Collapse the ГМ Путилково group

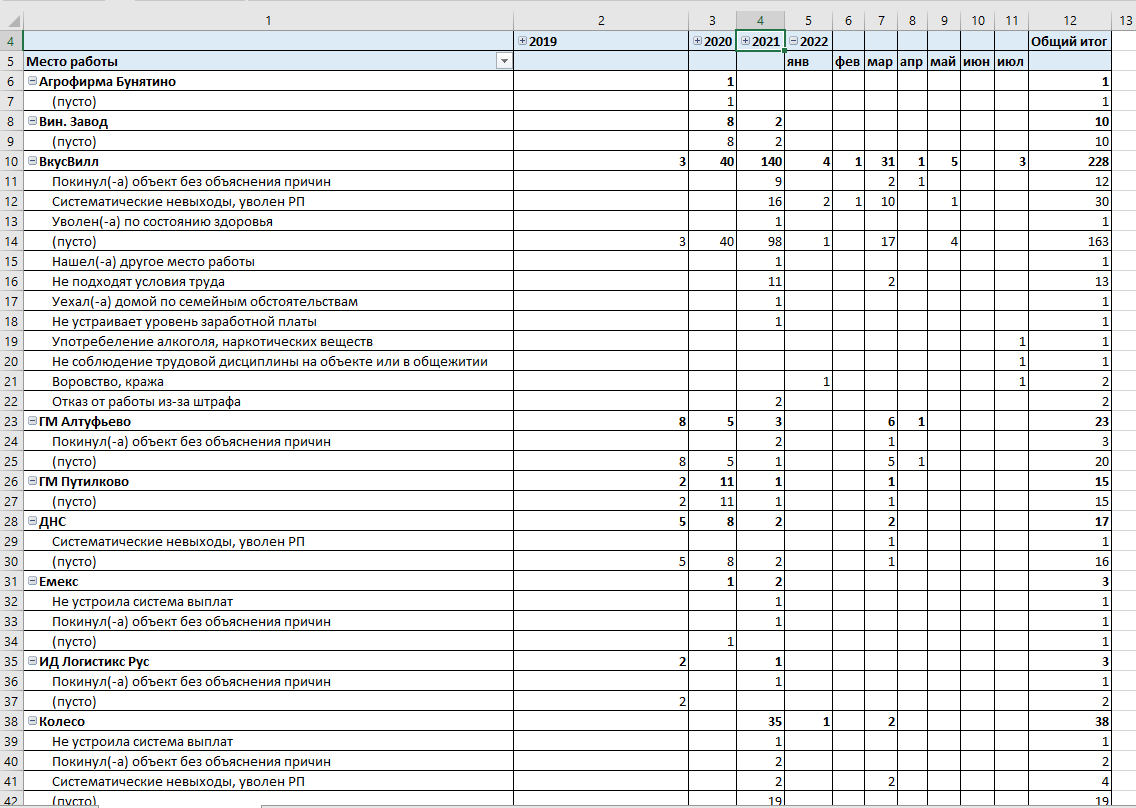pyautogui.click(x=32, y=481)
